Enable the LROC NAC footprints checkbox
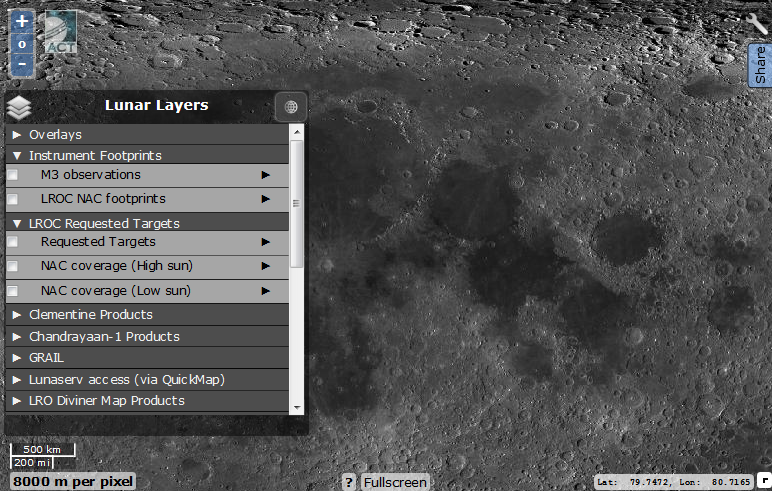This screenshot has height=491, width=772. click(x=13, y=199)
